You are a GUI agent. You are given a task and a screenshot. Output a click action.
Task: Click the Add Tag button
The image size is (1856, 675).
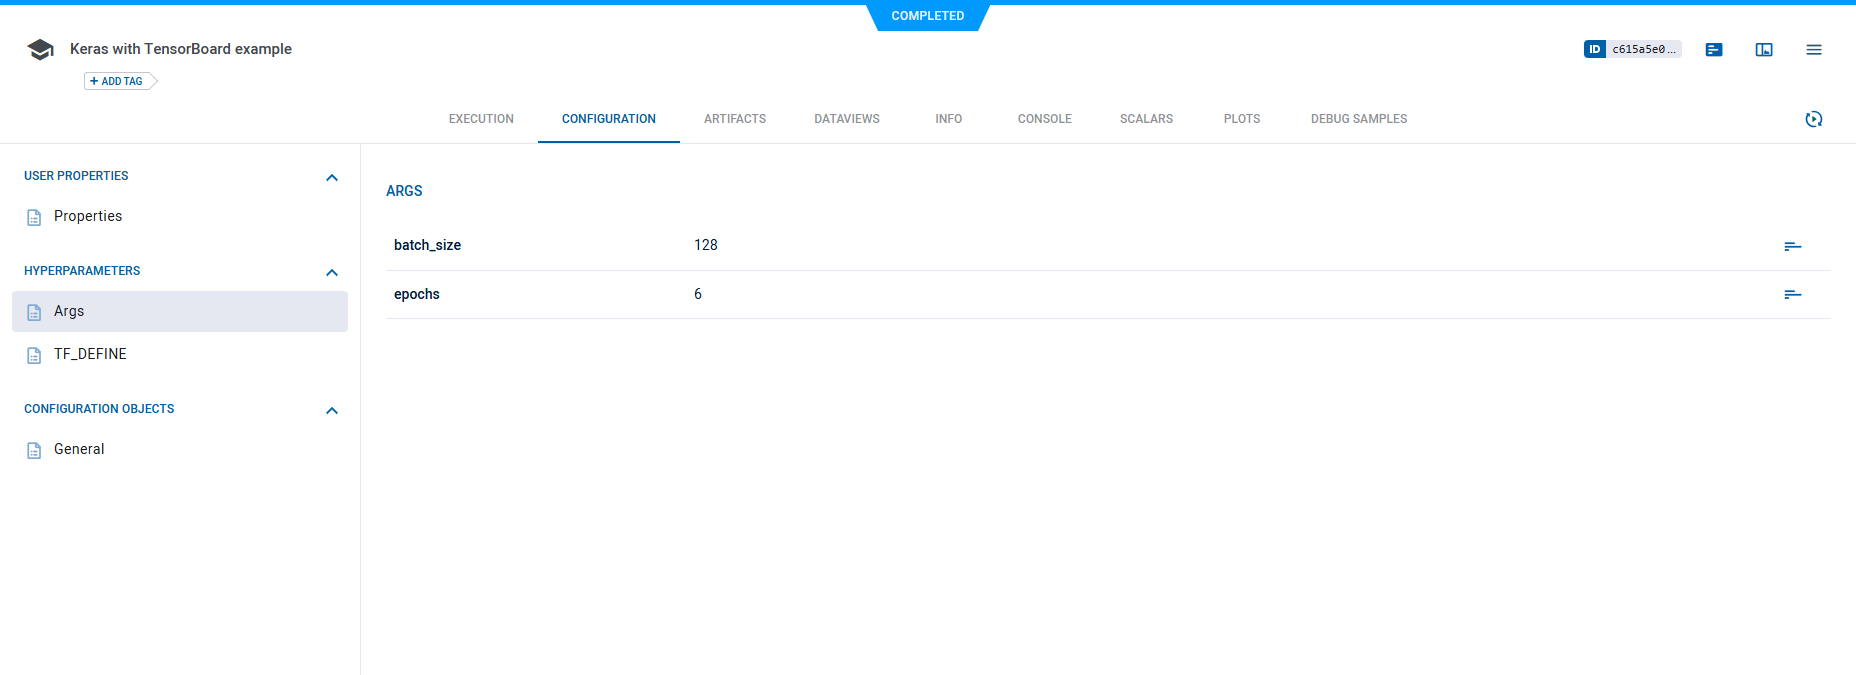pos(118,81)
